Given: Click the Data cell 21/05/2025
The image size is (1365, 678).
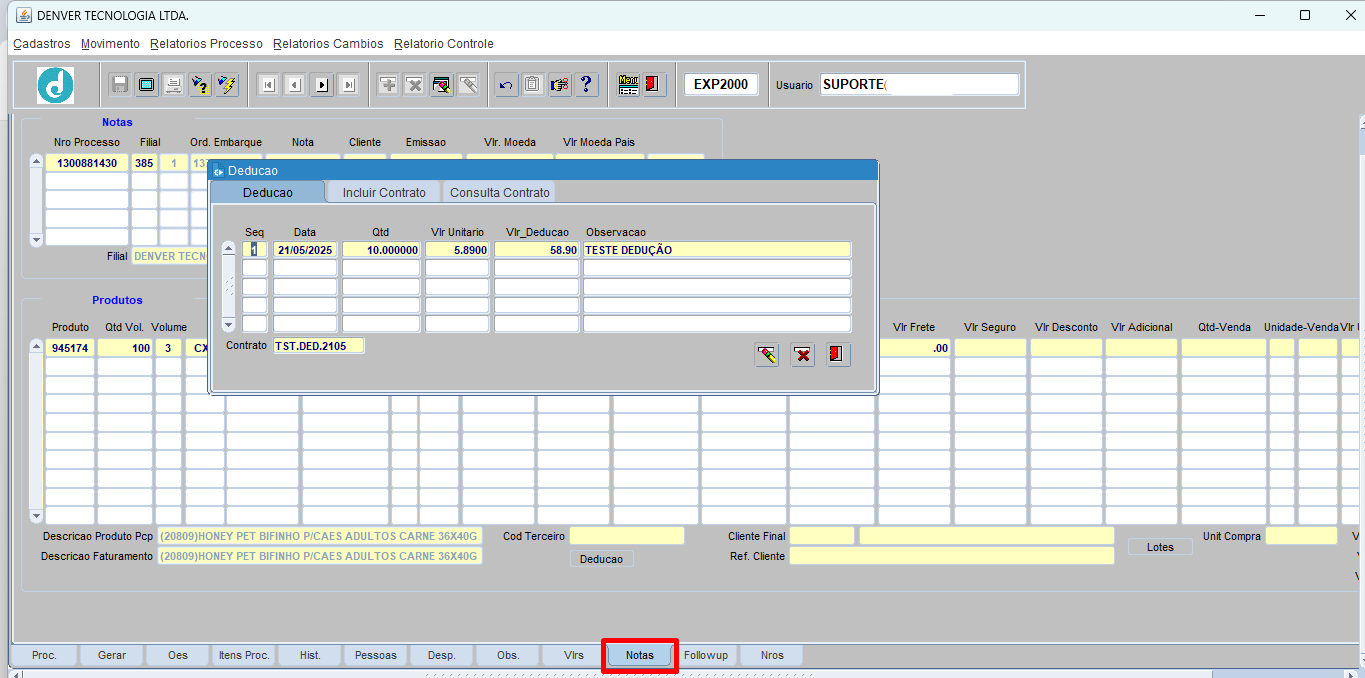Looking at the screenshot, I should pos(305,249).
